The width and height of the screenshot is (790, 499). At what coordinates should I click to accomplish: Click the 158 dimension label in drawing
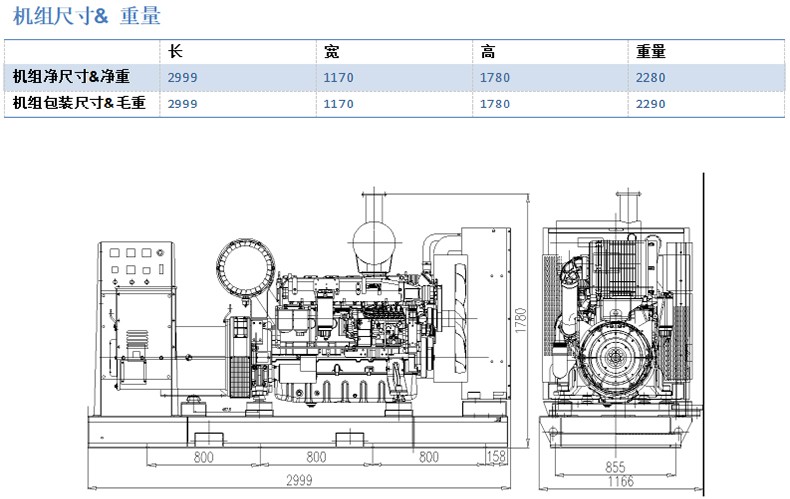495,457
